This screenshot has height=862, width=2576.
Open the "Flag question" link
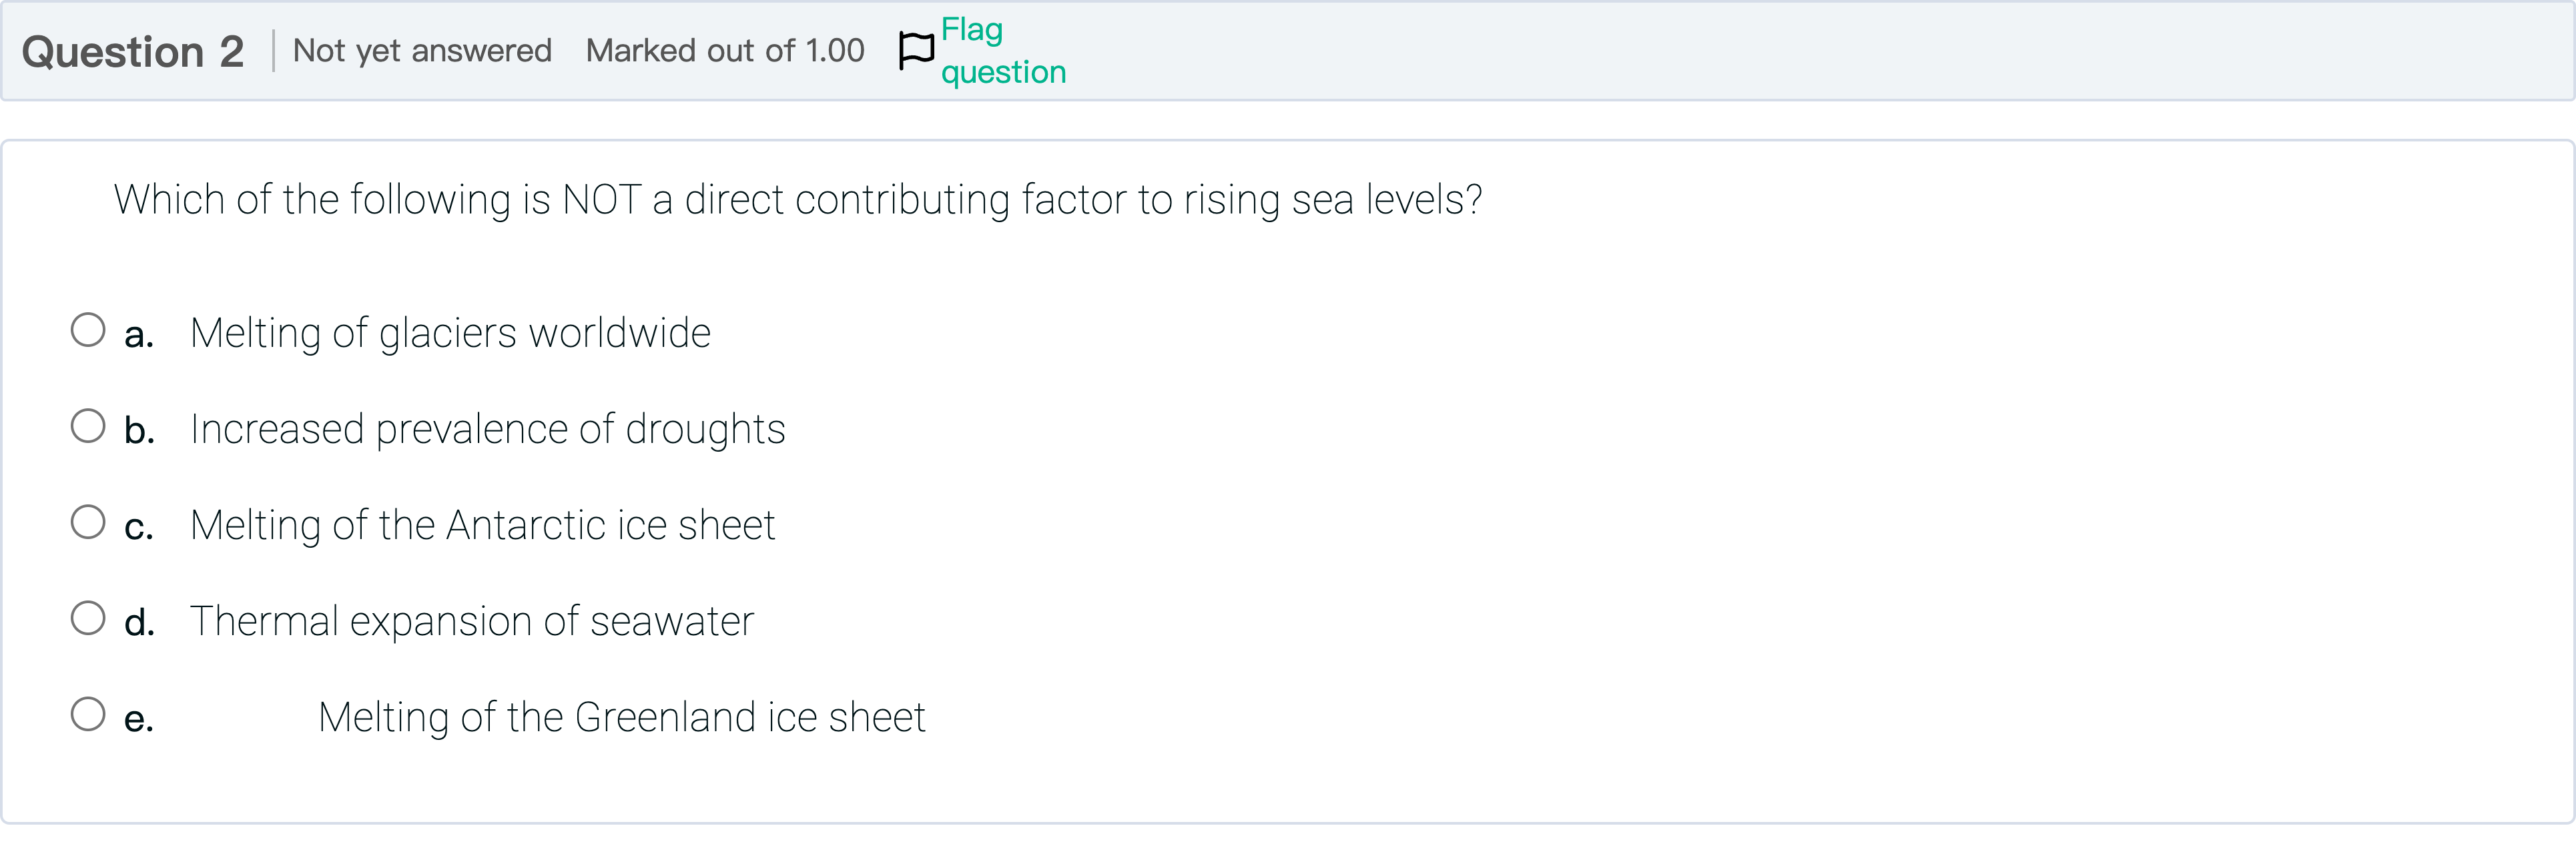tap(1002, 51)
